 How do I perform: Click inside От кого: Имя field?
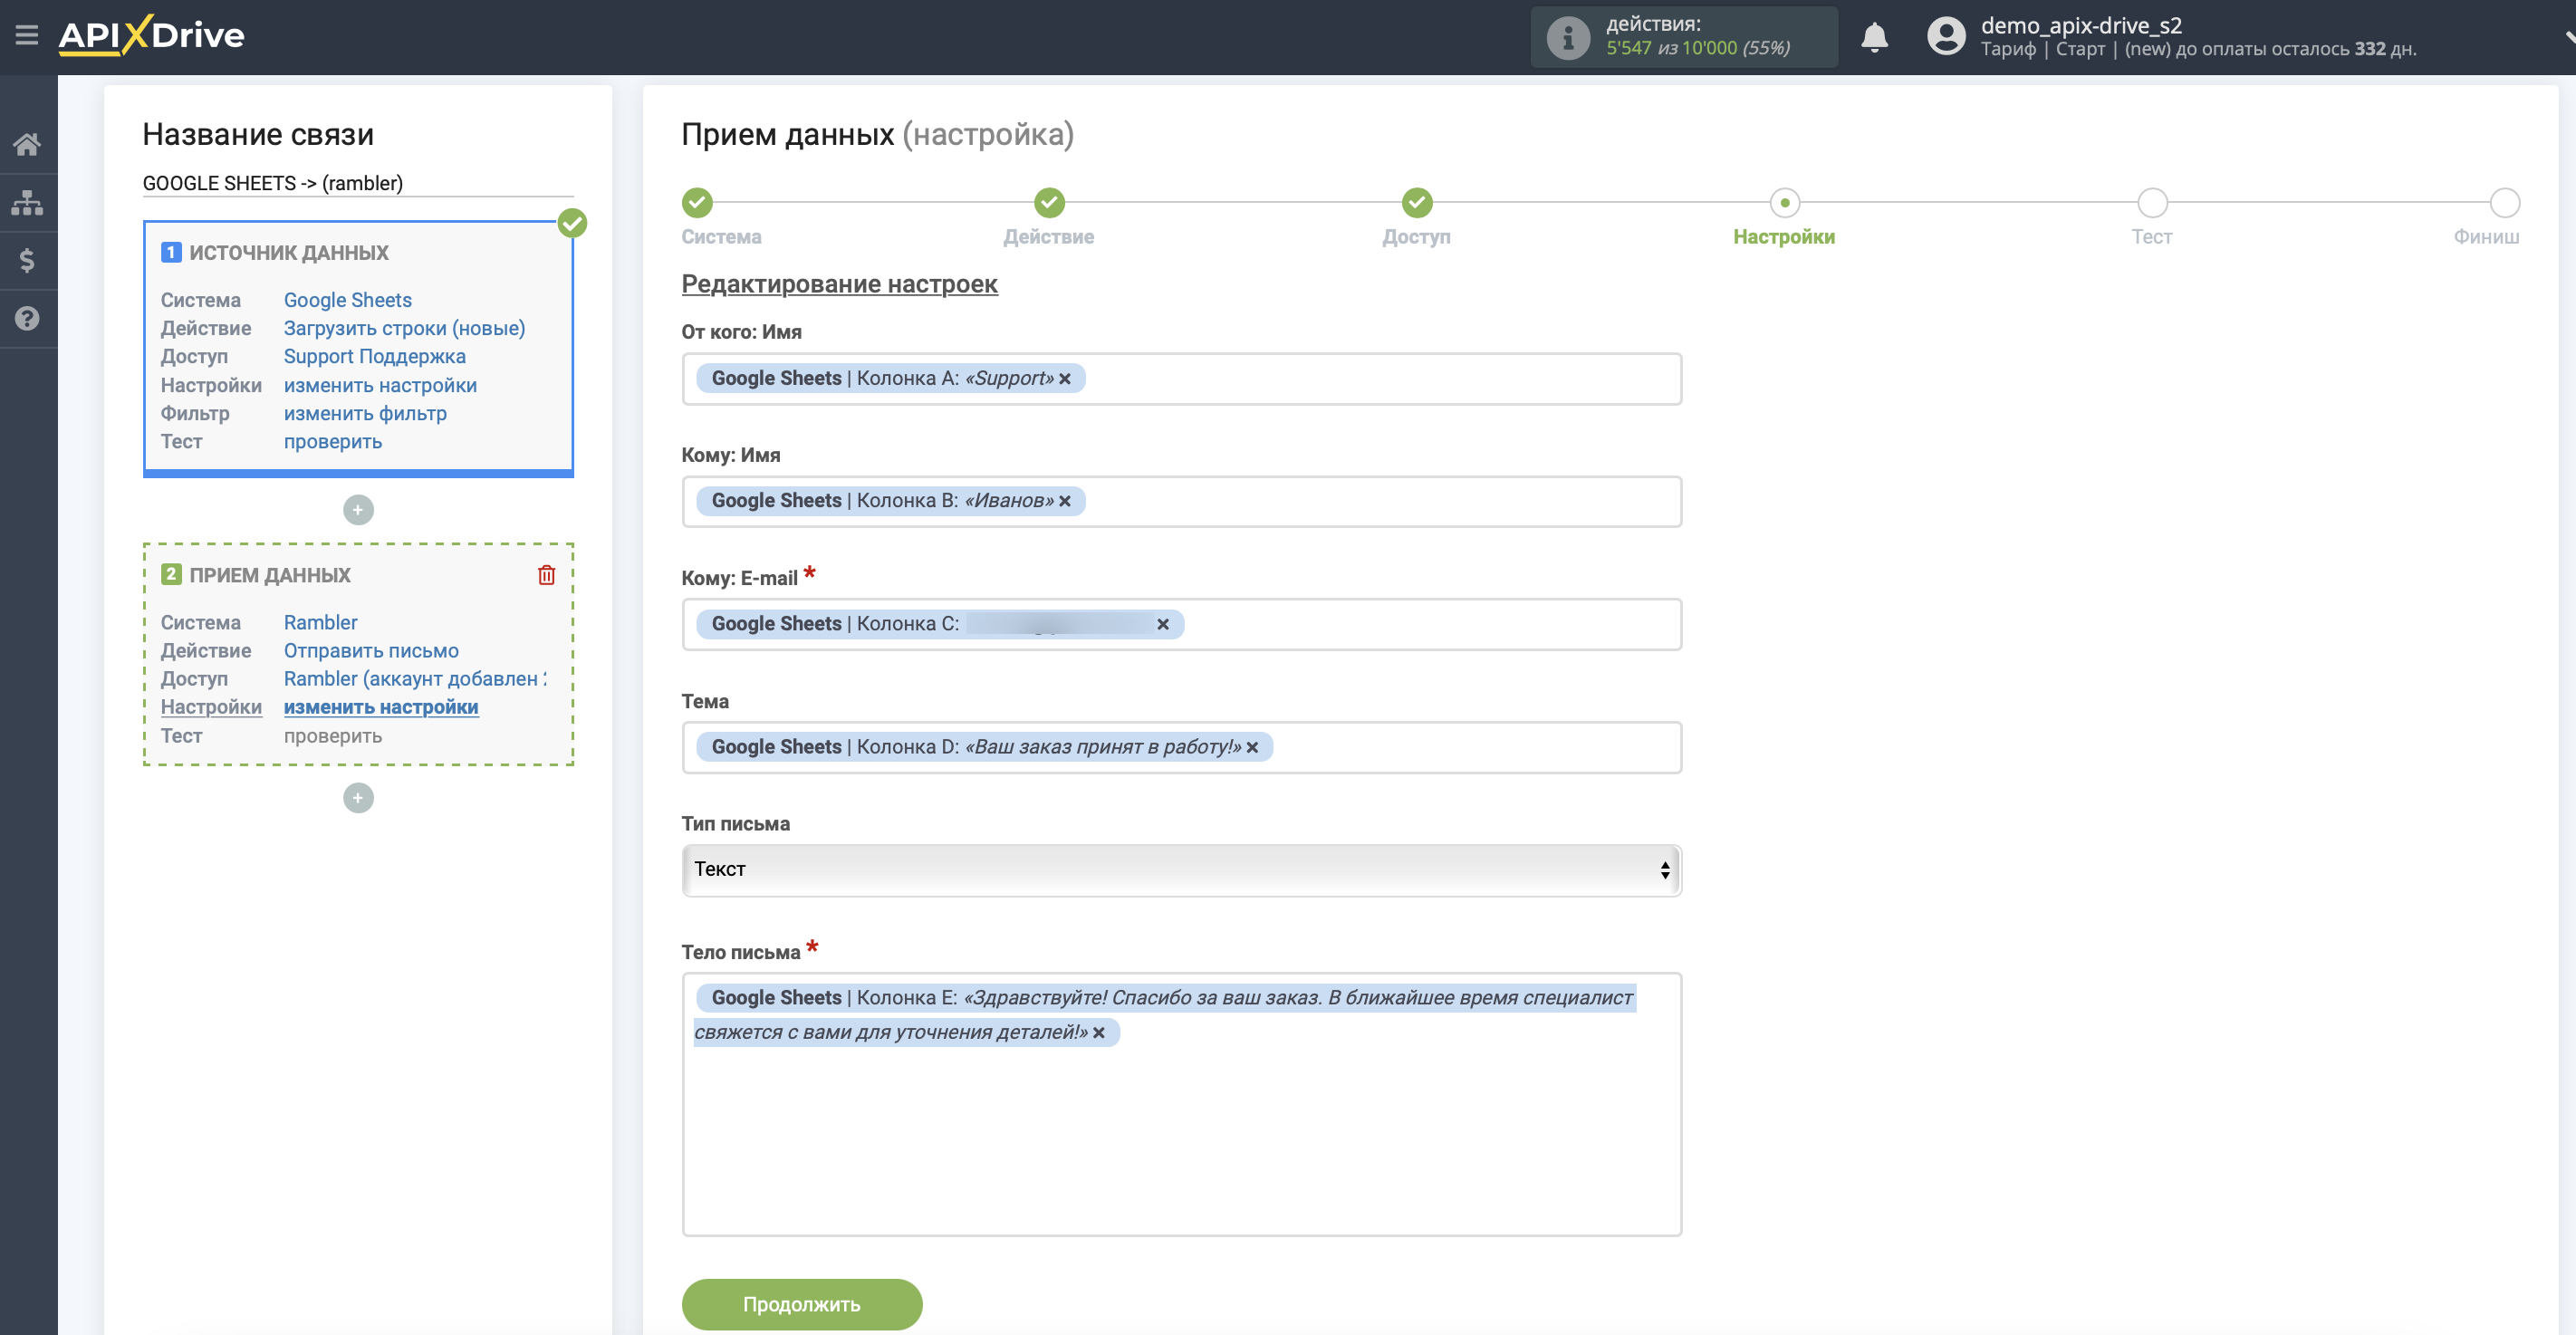pos(1181,379)
